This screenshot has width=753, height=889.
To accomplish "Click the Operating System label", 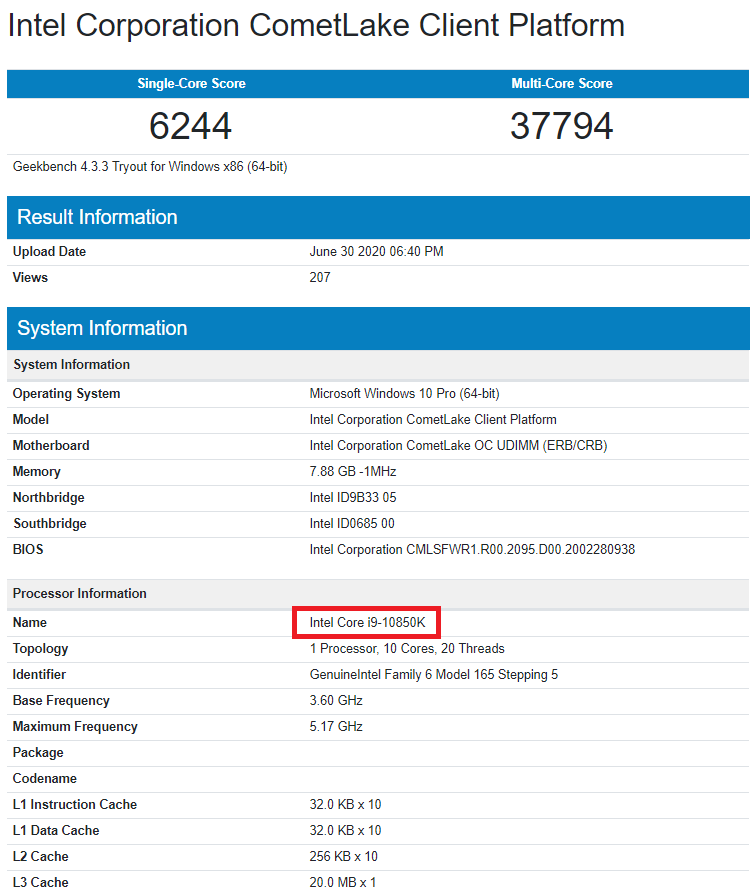I will tap(66, 393).
